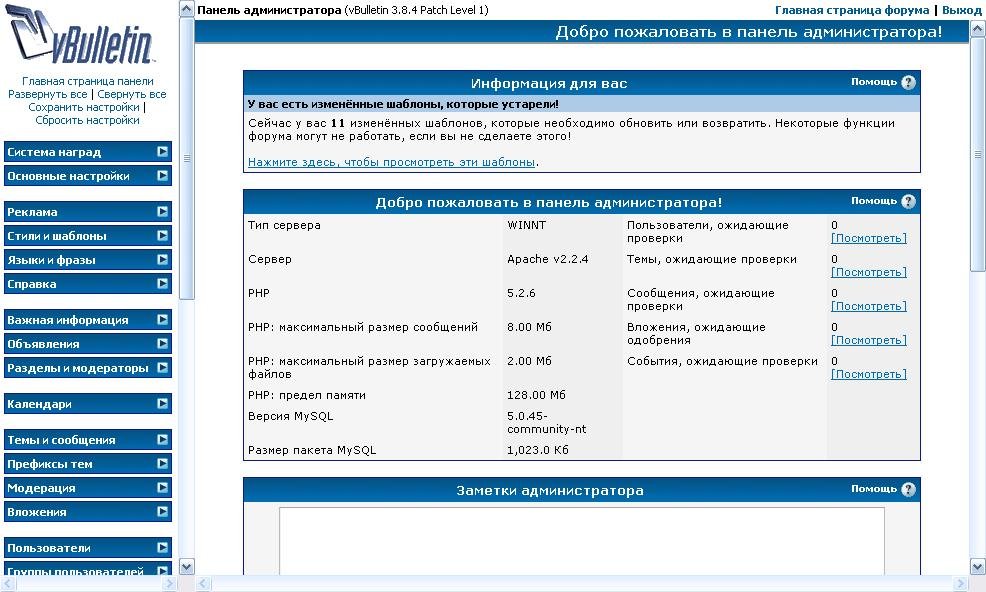Expand the Темы и сообщения section arrow
986x592 pixels.
coord(162,440)
